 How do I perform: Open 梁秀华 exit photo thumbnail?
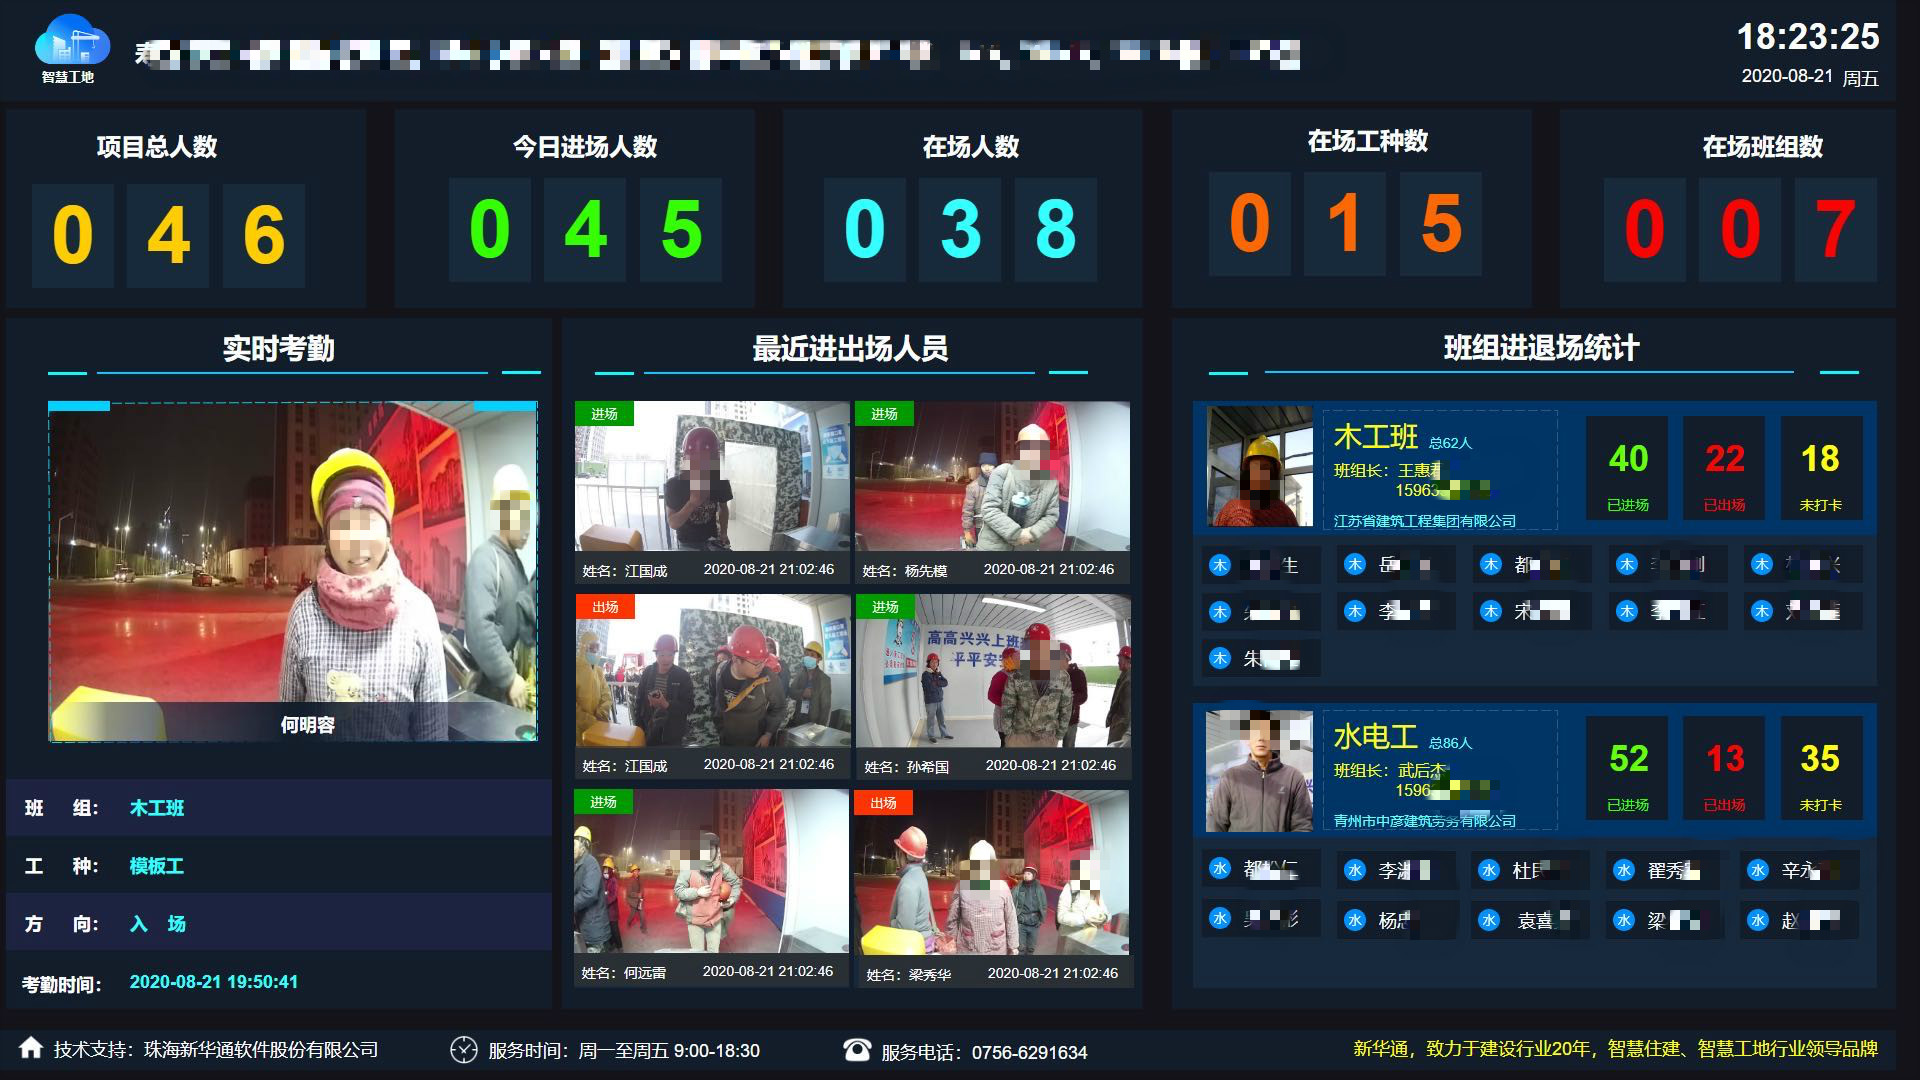tap(992, 872)
